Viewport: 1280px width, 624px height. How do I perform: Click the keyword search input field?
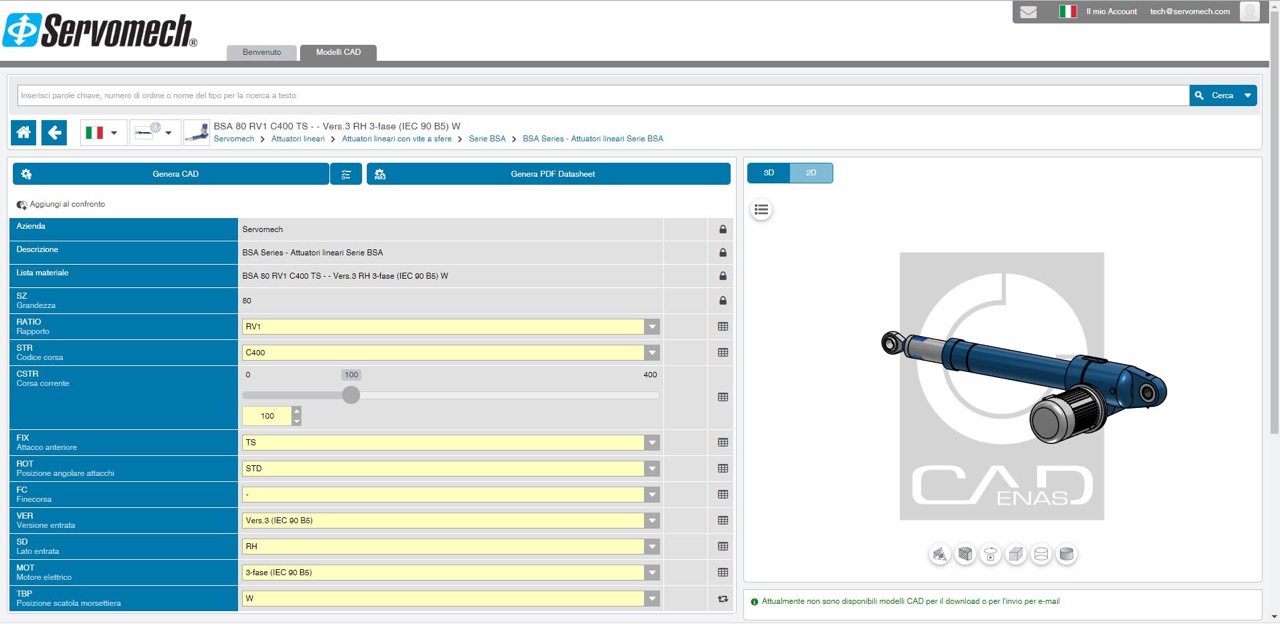(x=603, y=95)
